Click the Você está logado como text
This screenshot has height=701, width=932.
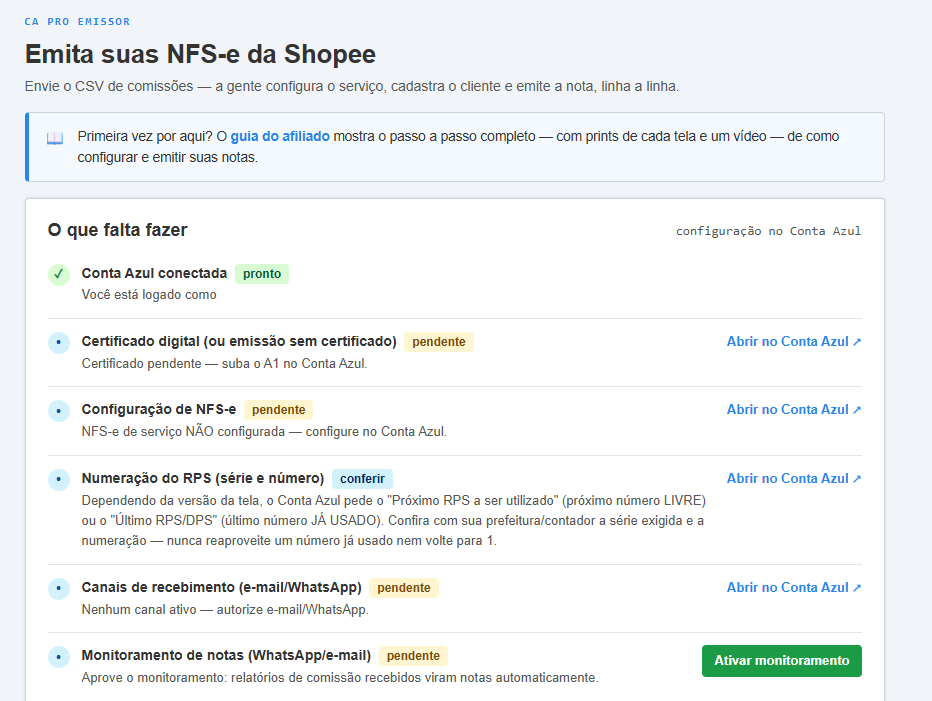click(149, 295)
